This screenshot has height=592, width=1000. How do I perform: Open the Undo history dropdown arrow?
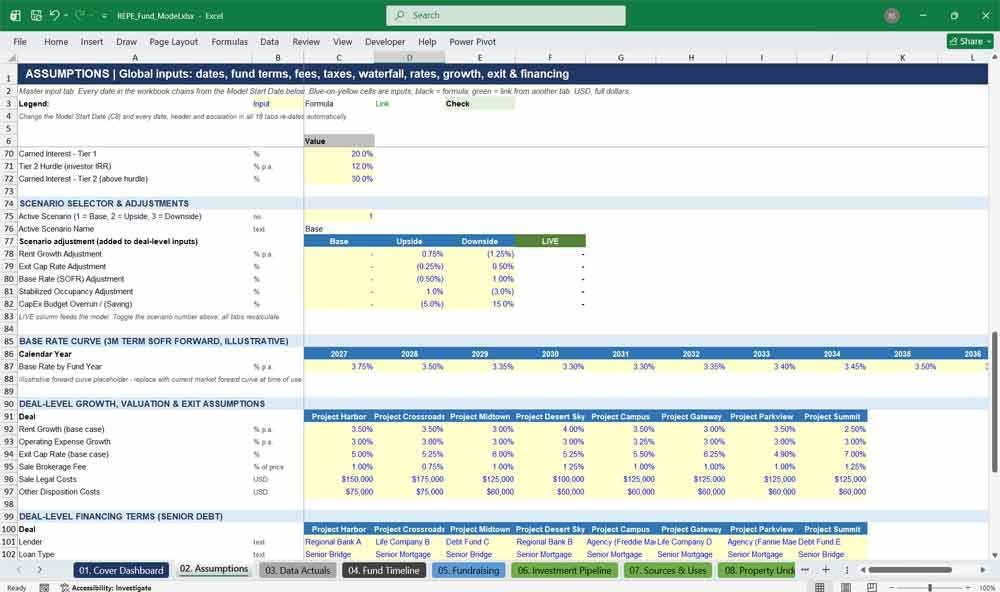tap(66, 15)
